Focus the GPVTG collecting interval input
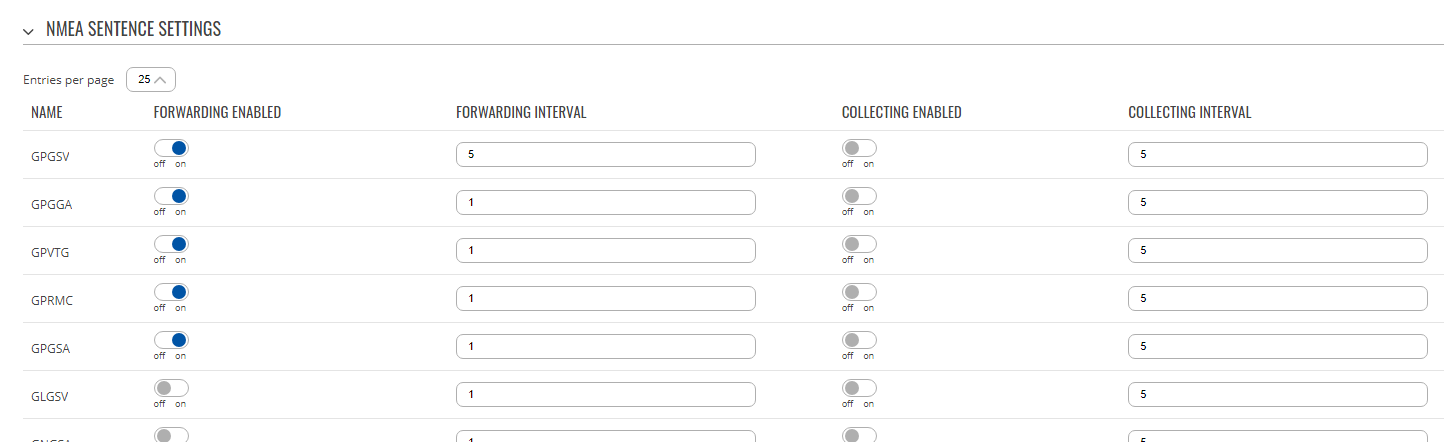This screenshot has width=1444, height=442. point(1278,250)
